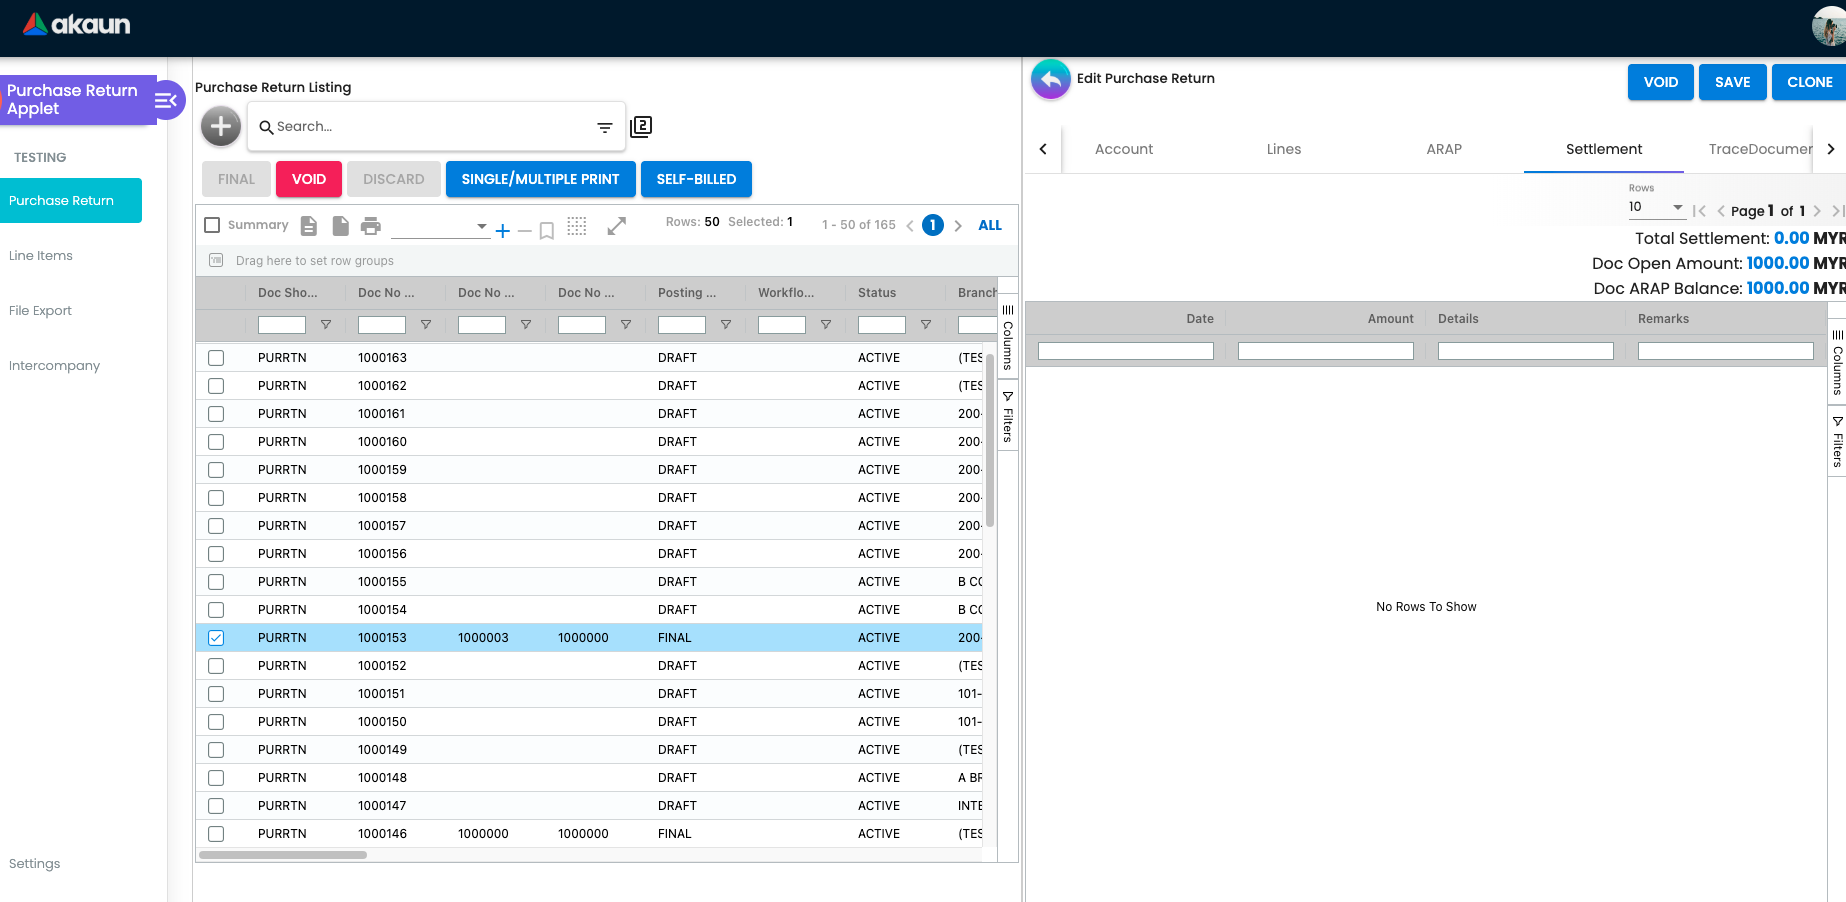
Task: Tick the checkbox for document 1000163
Action: tap(216, 358)
